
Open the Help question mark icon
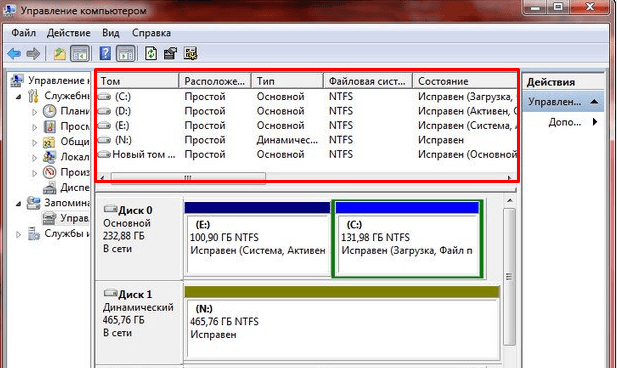pyautogui.click(x=105, y=54)
